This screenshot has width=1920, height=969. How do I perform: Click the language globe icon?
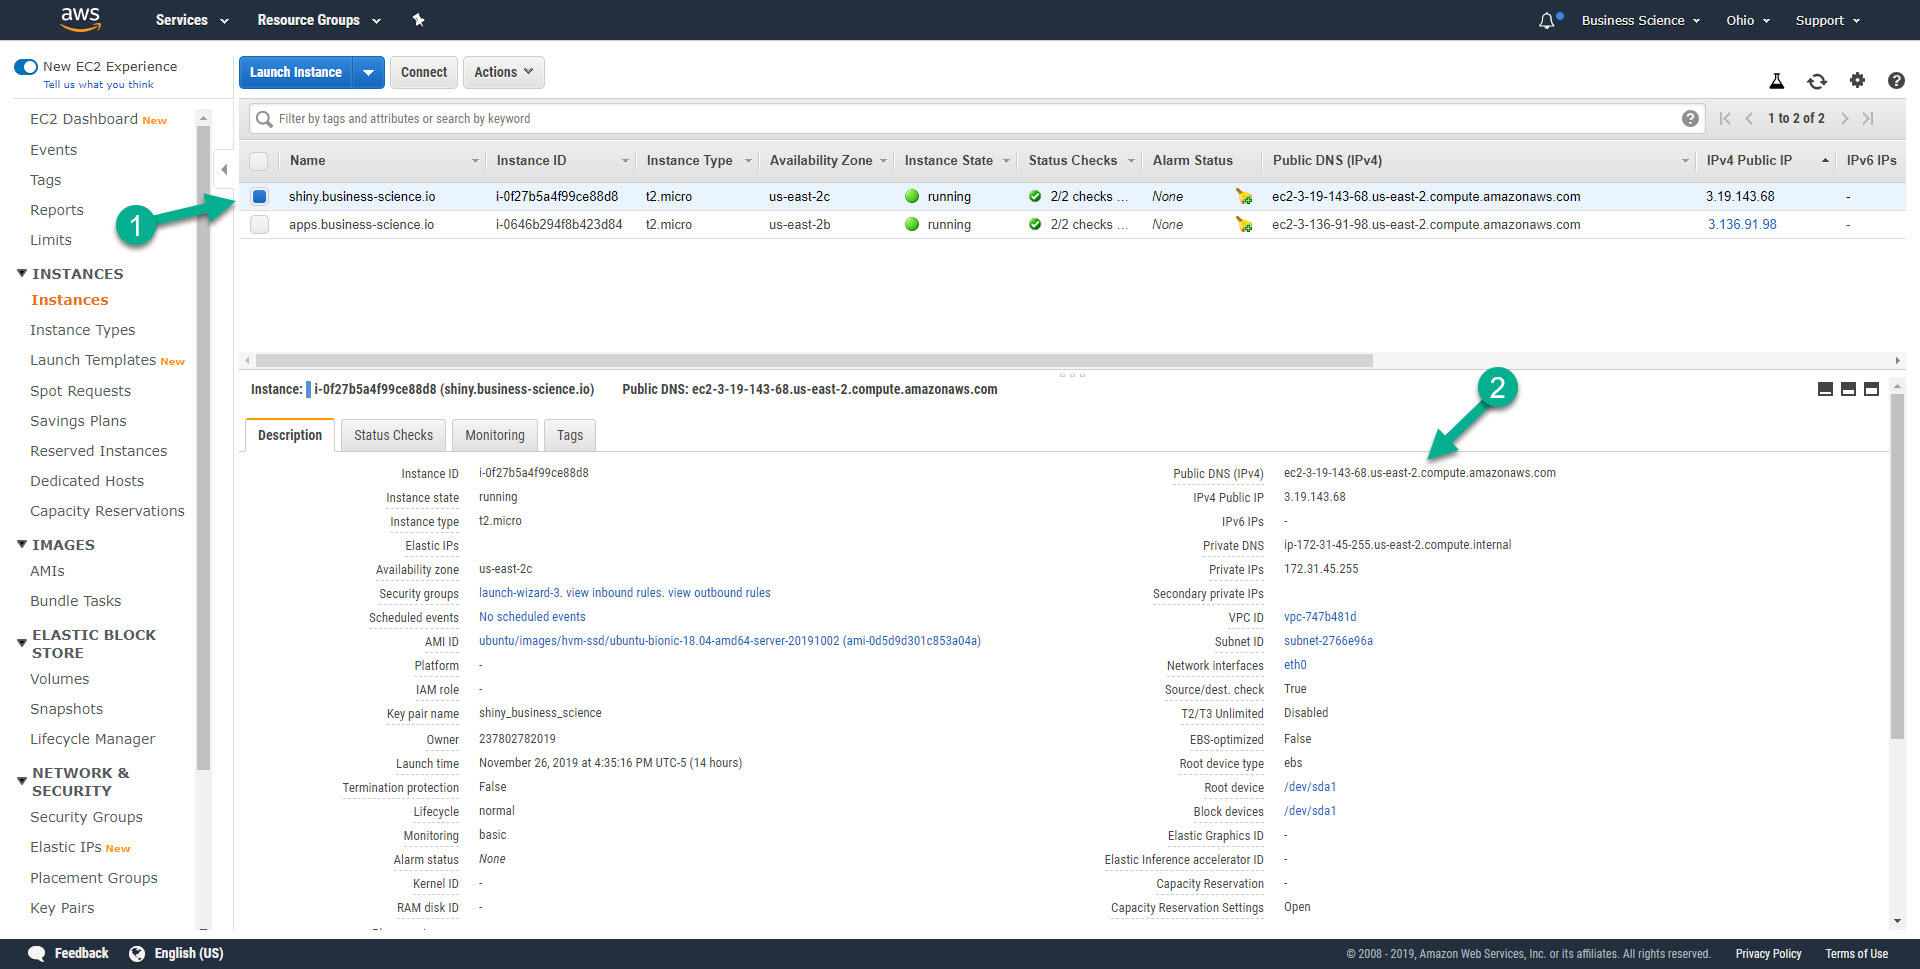pos(137,953)
